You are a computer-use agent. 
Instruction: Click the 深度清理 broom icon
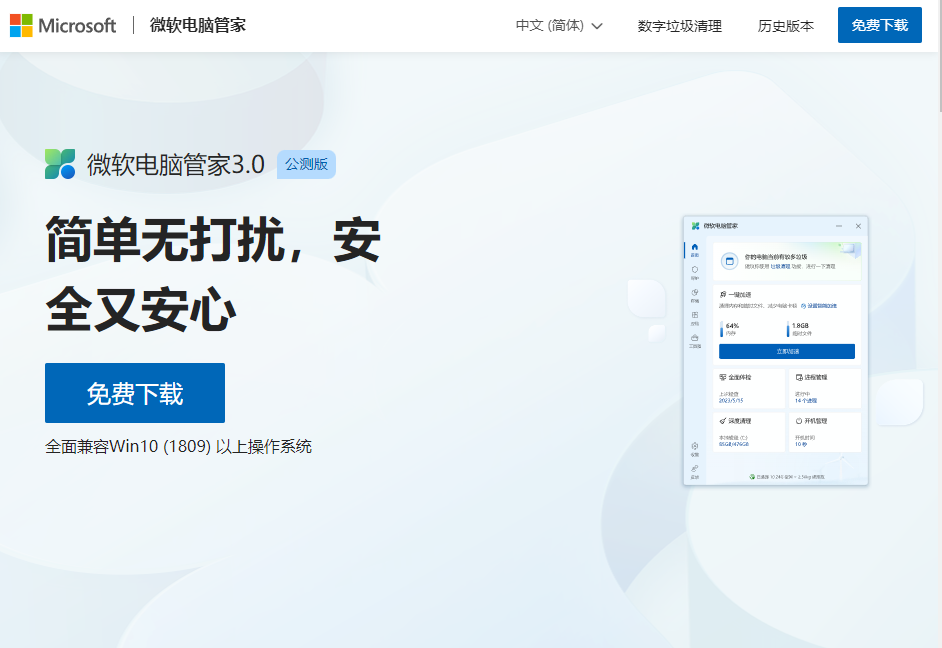(722, 420)
